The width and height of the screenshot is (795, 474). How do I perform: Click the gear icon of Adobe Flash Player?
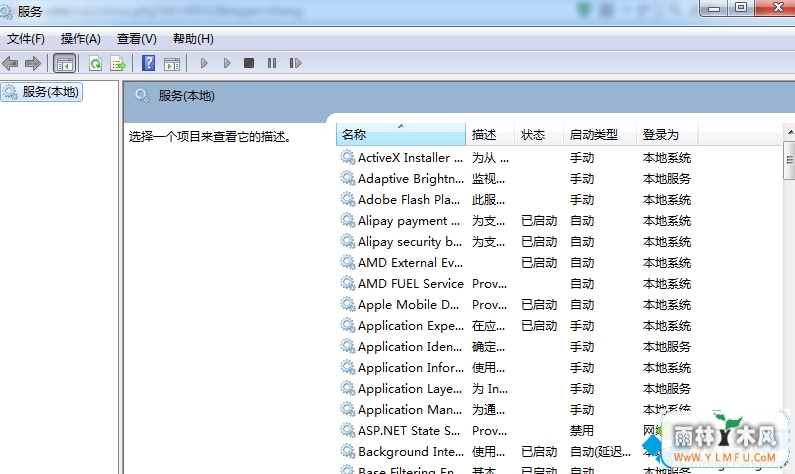(x=347, y=199)
